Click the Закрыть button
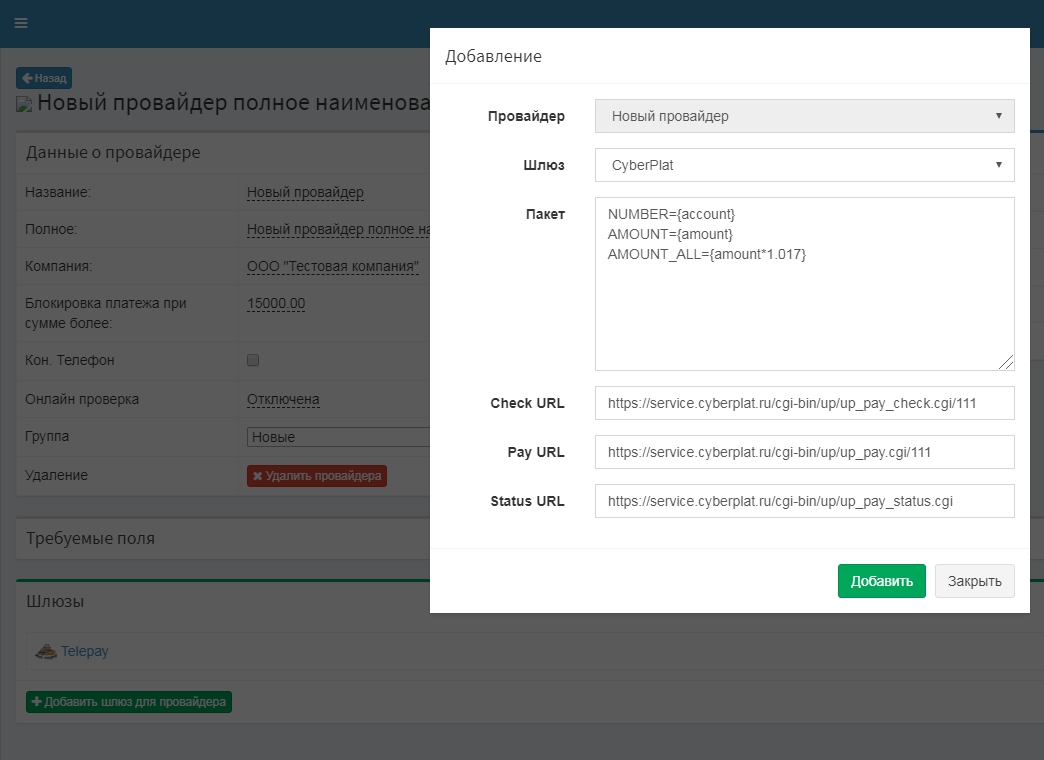 [x=974, y=581]
